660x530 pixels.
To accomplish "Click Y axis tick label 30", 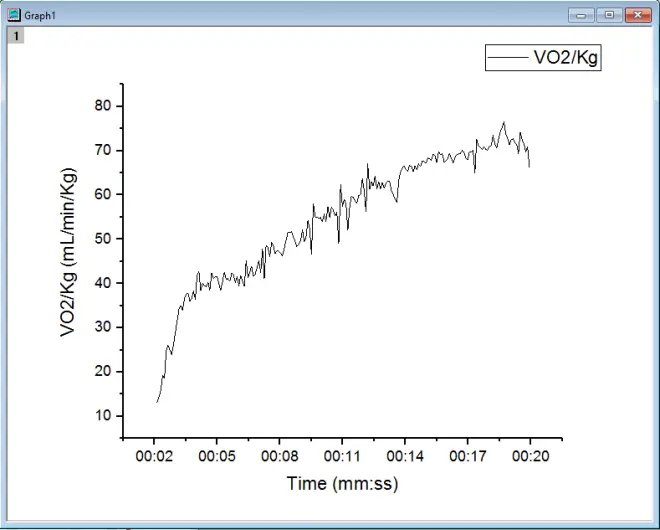I will (x=103, y=327).
